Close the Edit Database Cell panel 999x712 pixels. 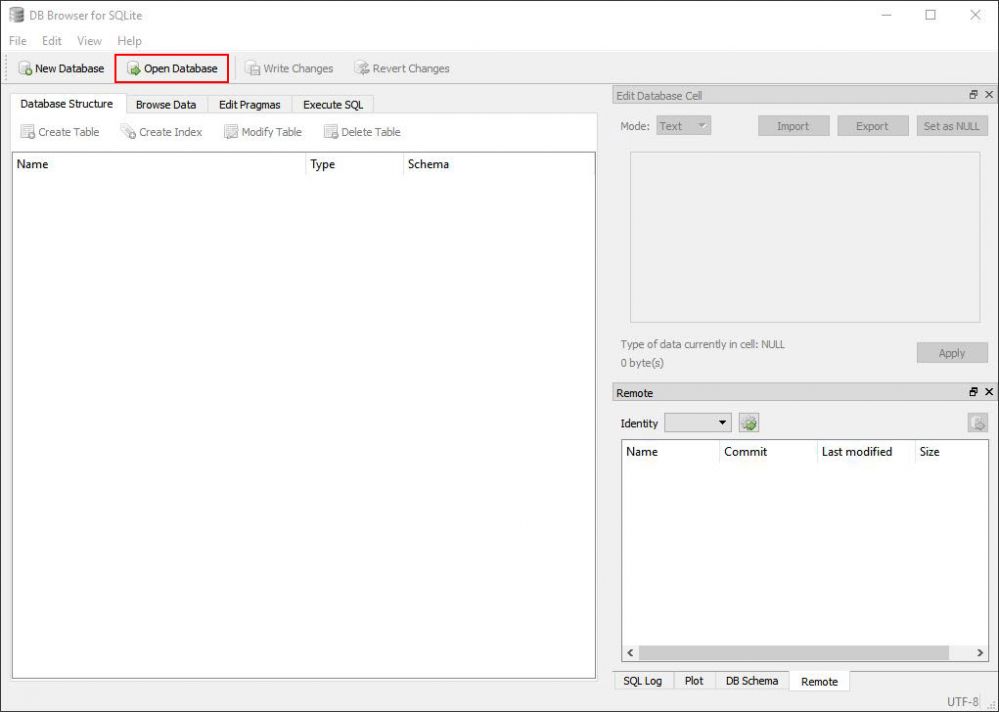pyautogui.click(x=989, y=95)
